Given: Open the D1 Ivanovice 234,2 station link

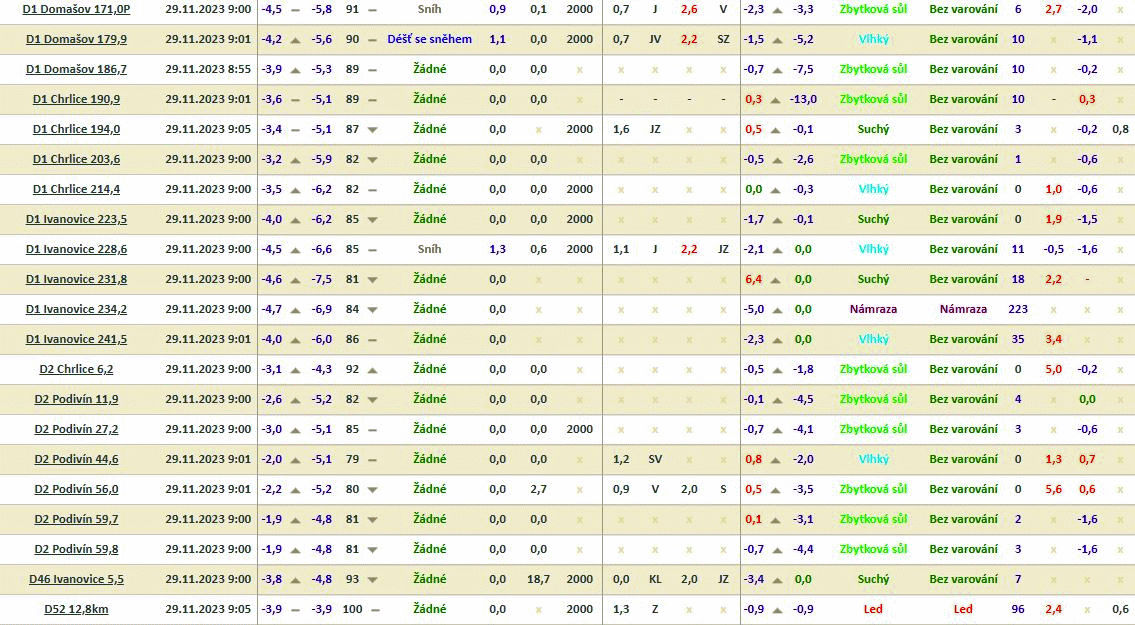Looking at the screenshot, I should click(x=76, y=309).
